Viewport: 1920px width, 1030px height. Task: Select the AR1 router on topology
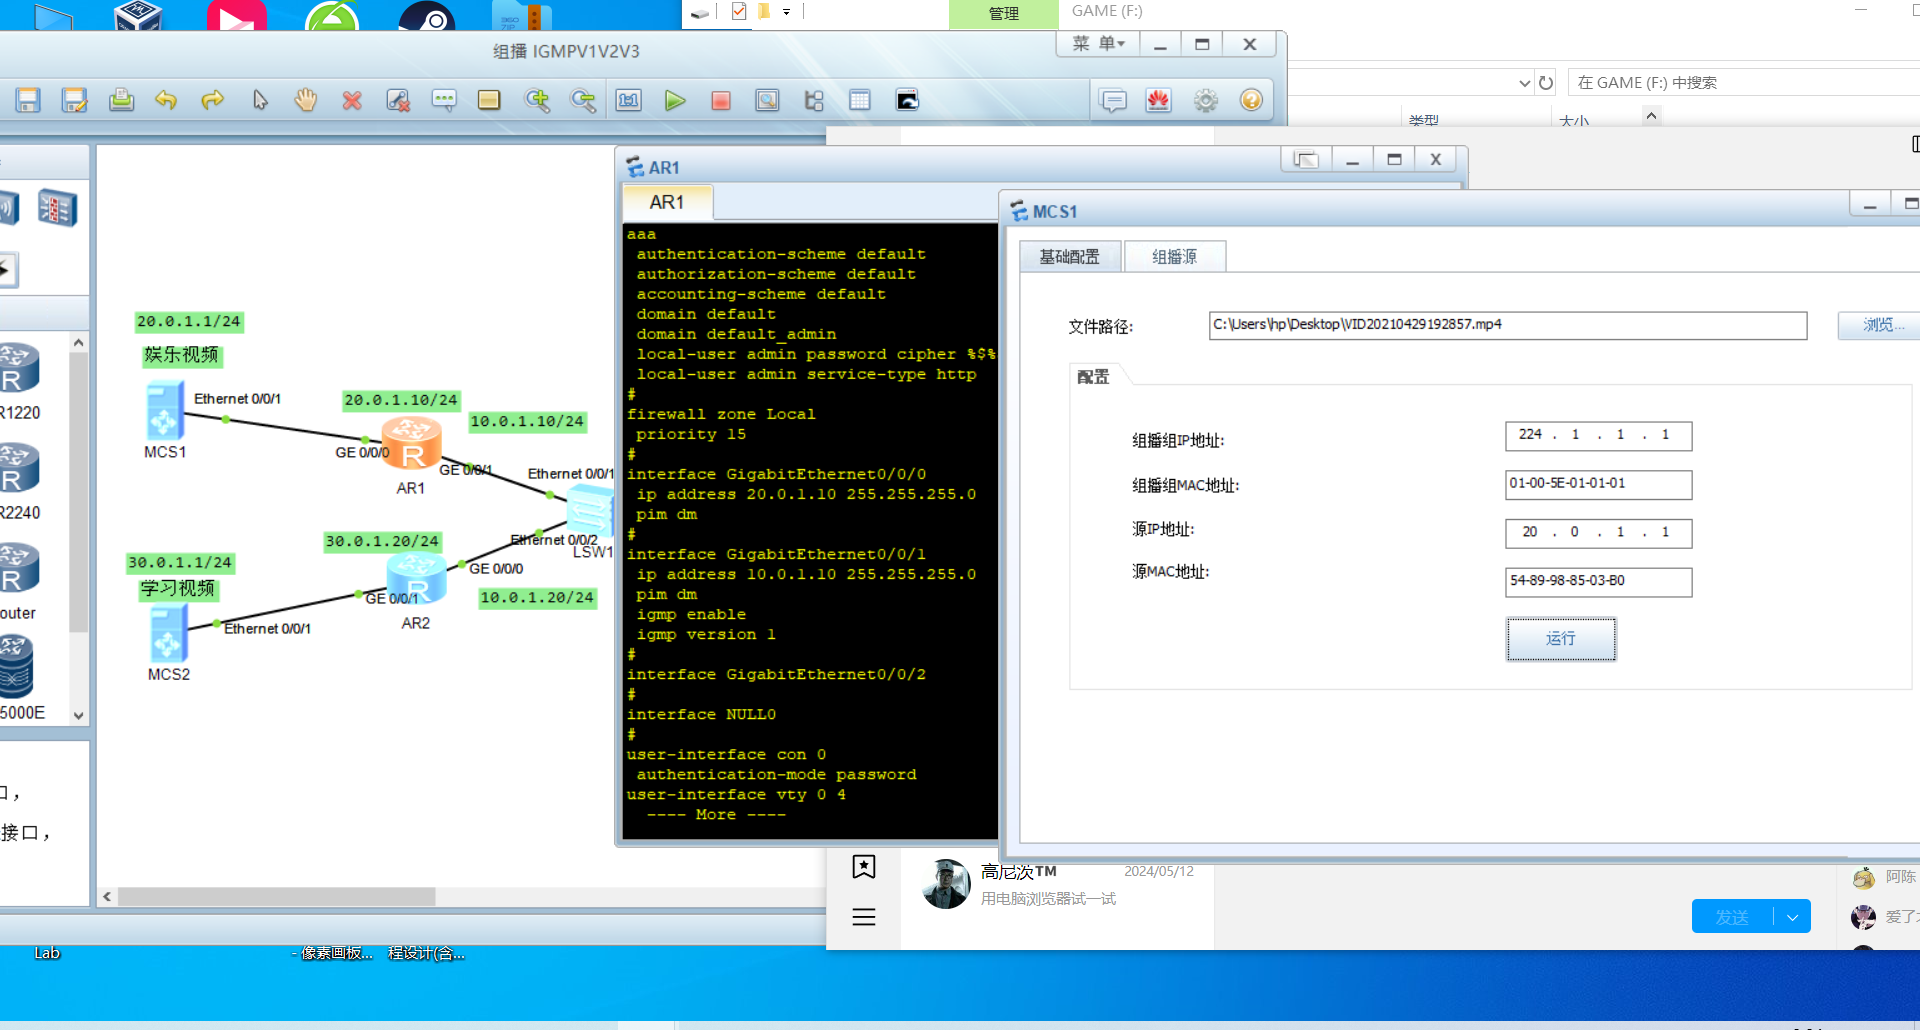(x=411, y=443)
